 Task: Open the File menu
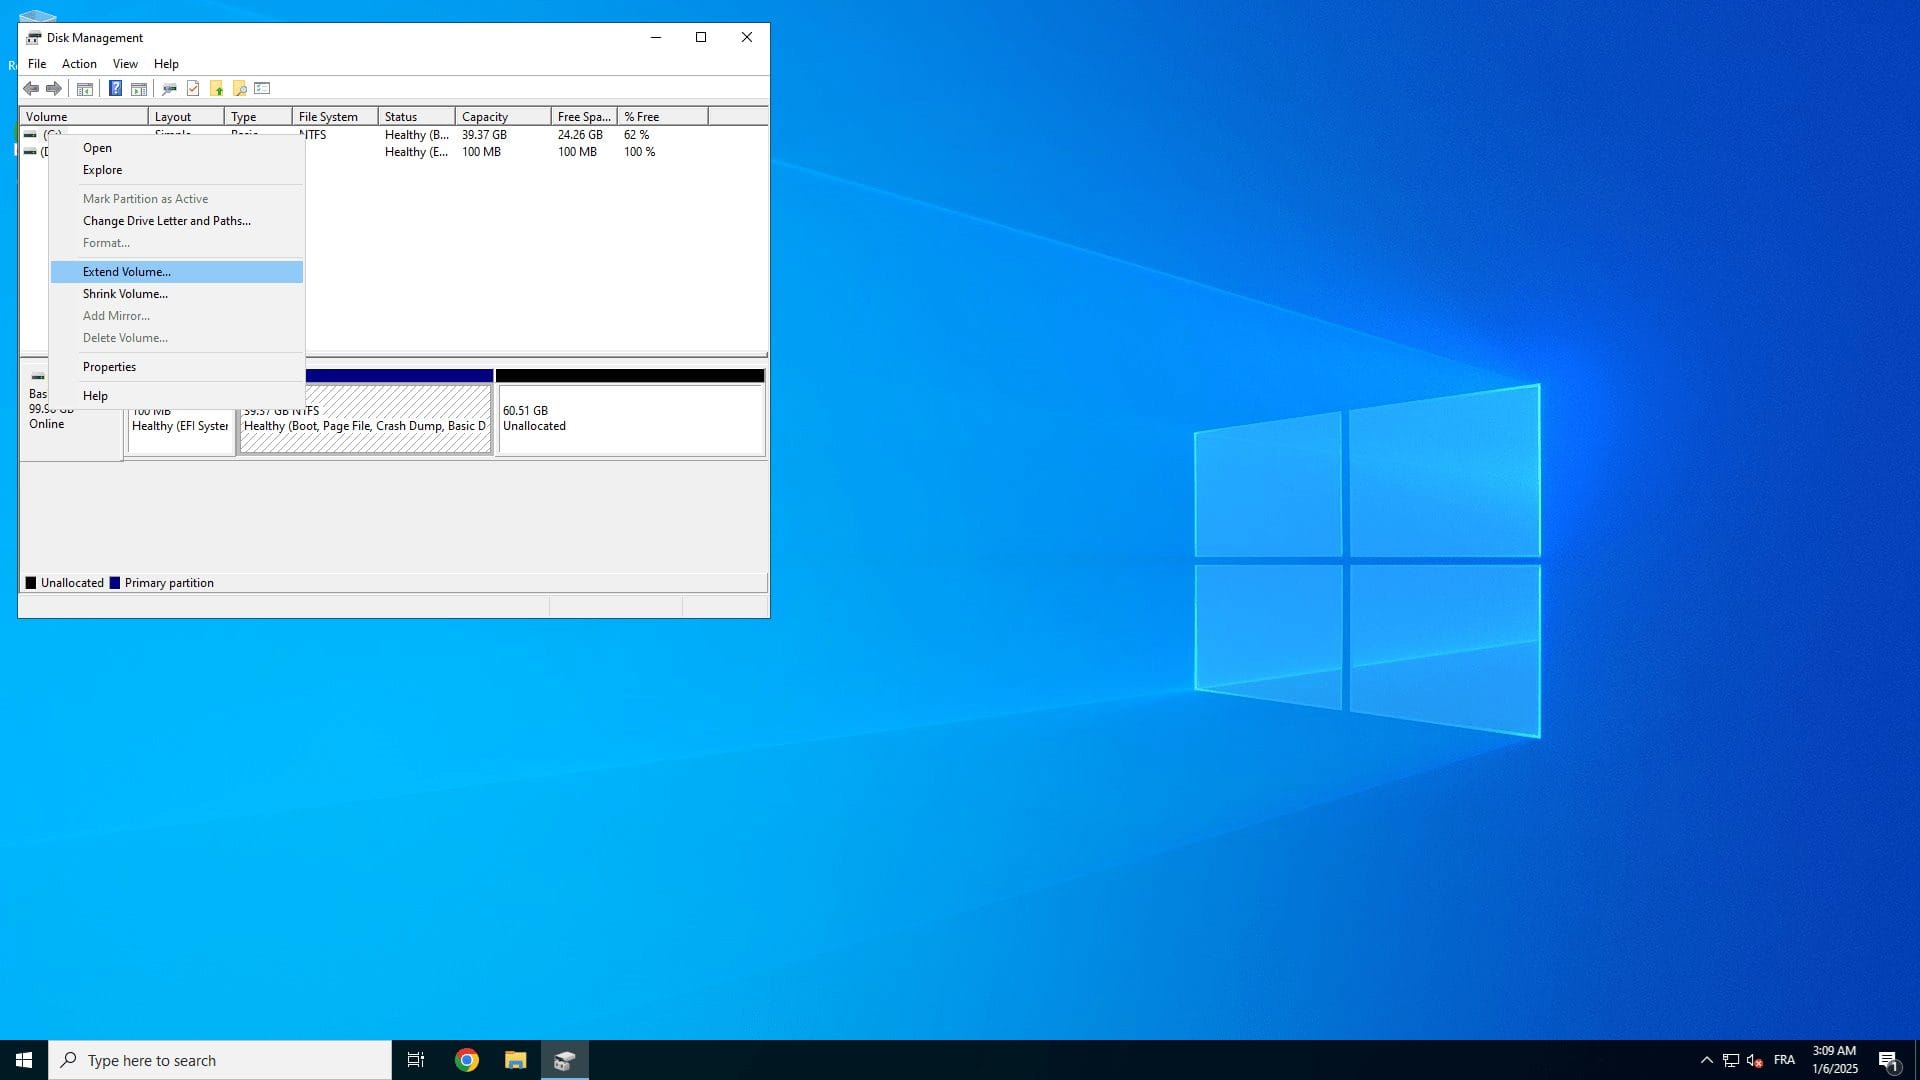[37, 64]
